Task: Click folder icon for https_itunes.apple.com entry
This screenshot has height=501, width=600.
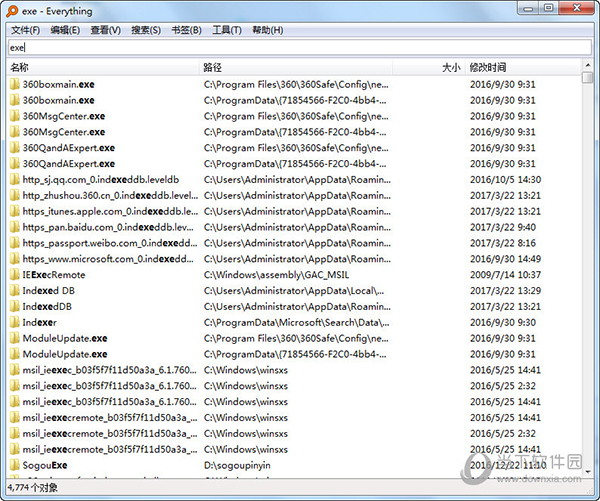Action: click(14, 211)
